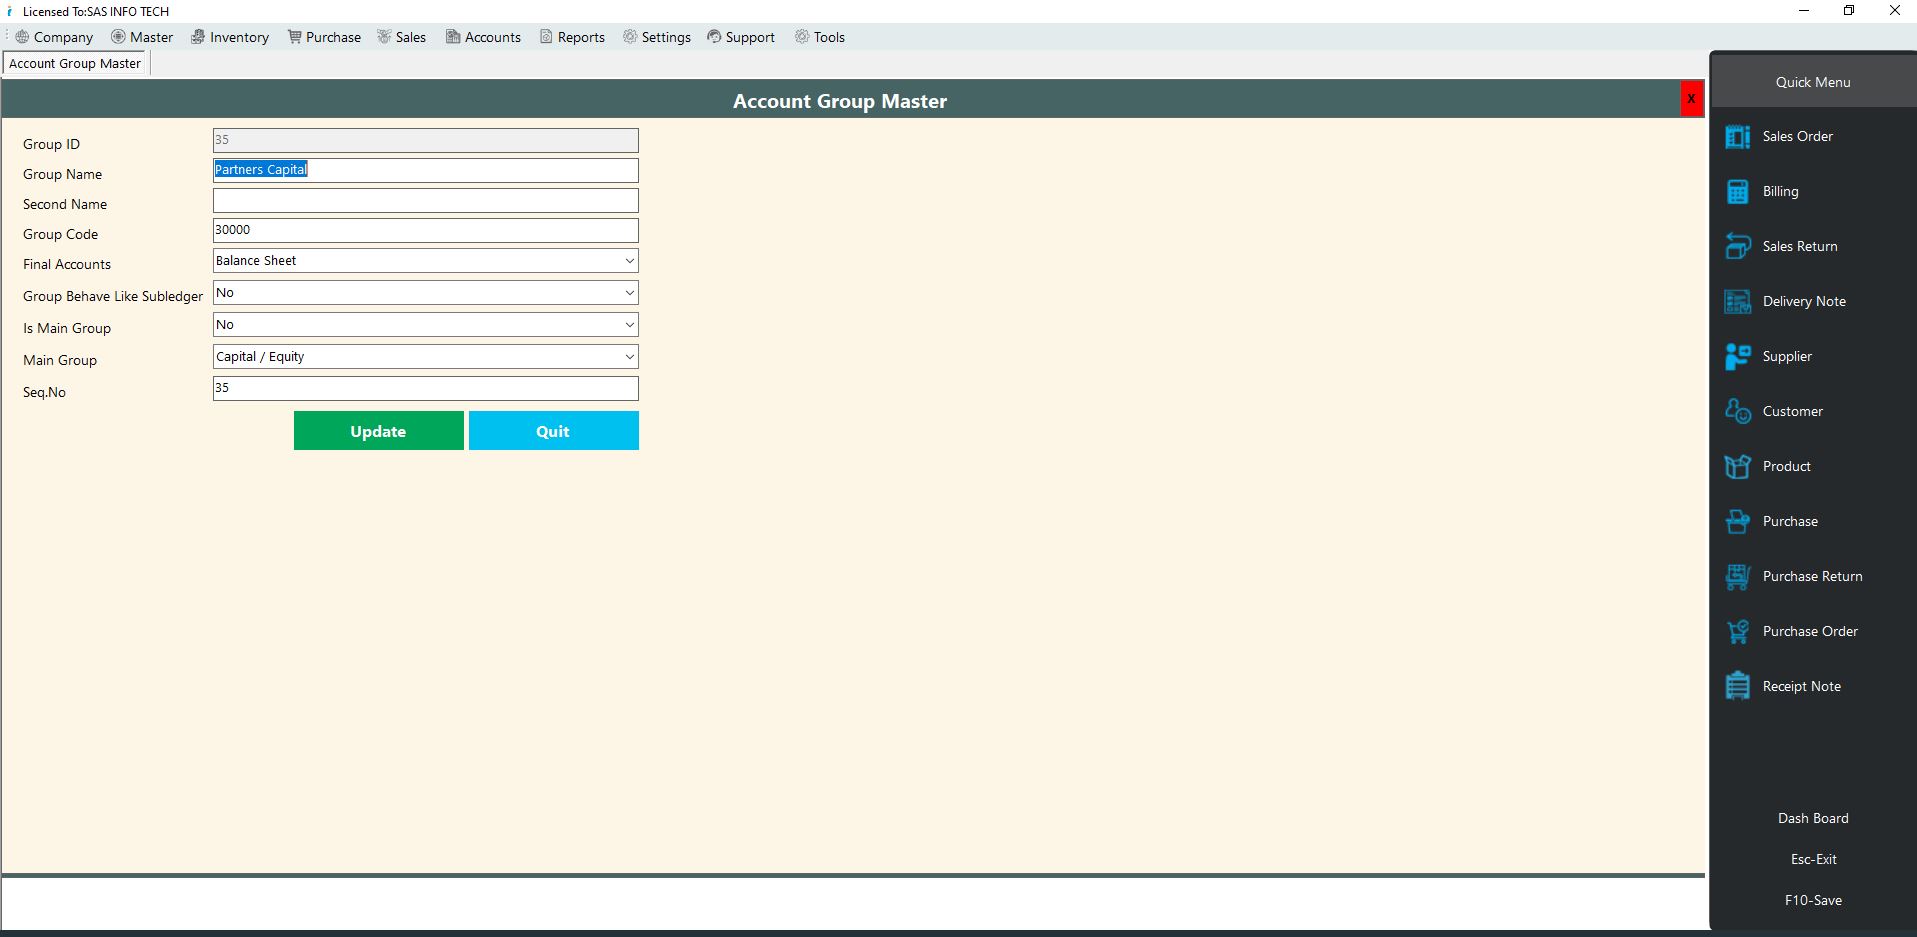Open the Tools menu

820,37
